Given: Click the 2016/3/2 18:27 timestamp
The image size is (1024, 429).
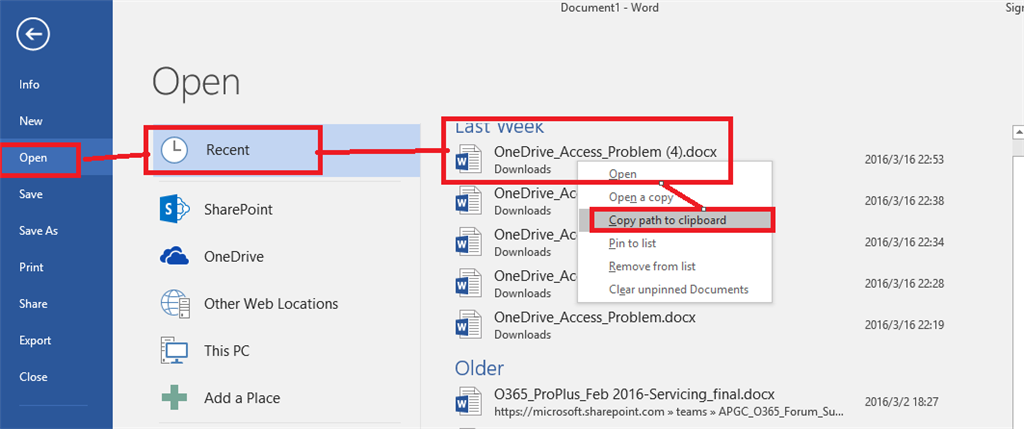Looking at the screenshot, I should (901, 402).
